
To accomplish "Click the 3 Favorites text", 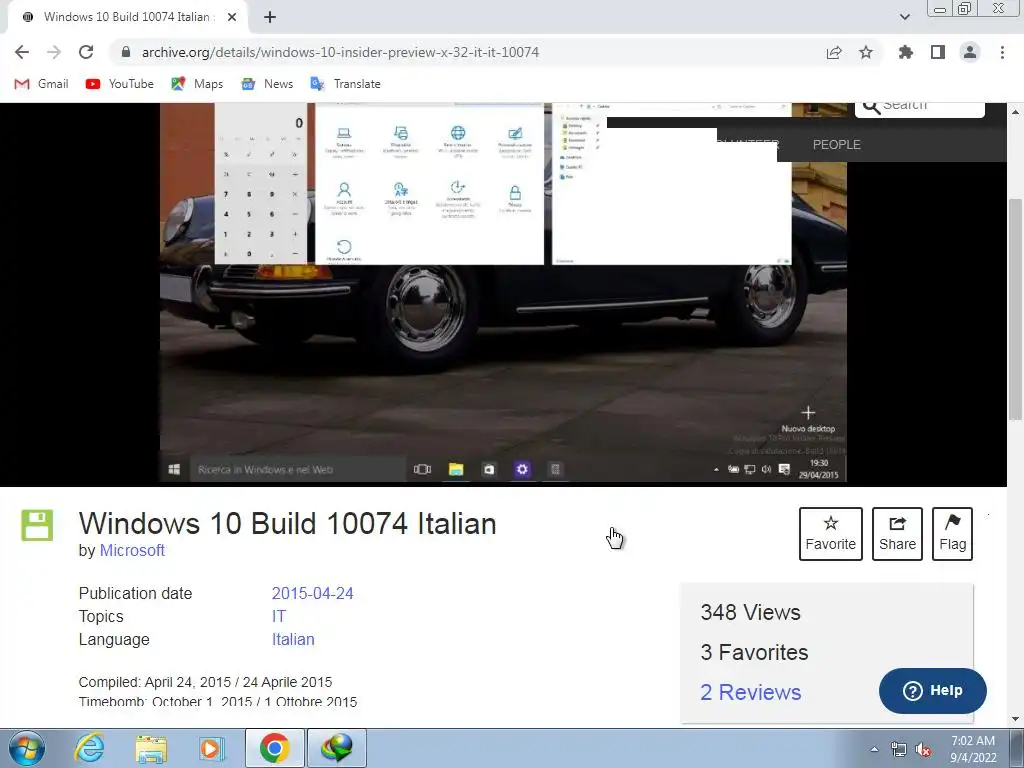I will pyautogui.click(x=754, y=652).
